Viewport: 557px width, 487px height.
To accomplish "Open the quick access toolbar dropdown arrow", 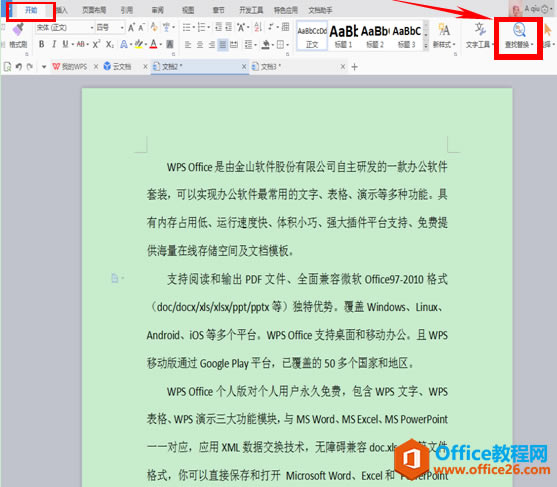I will point(44,66).
